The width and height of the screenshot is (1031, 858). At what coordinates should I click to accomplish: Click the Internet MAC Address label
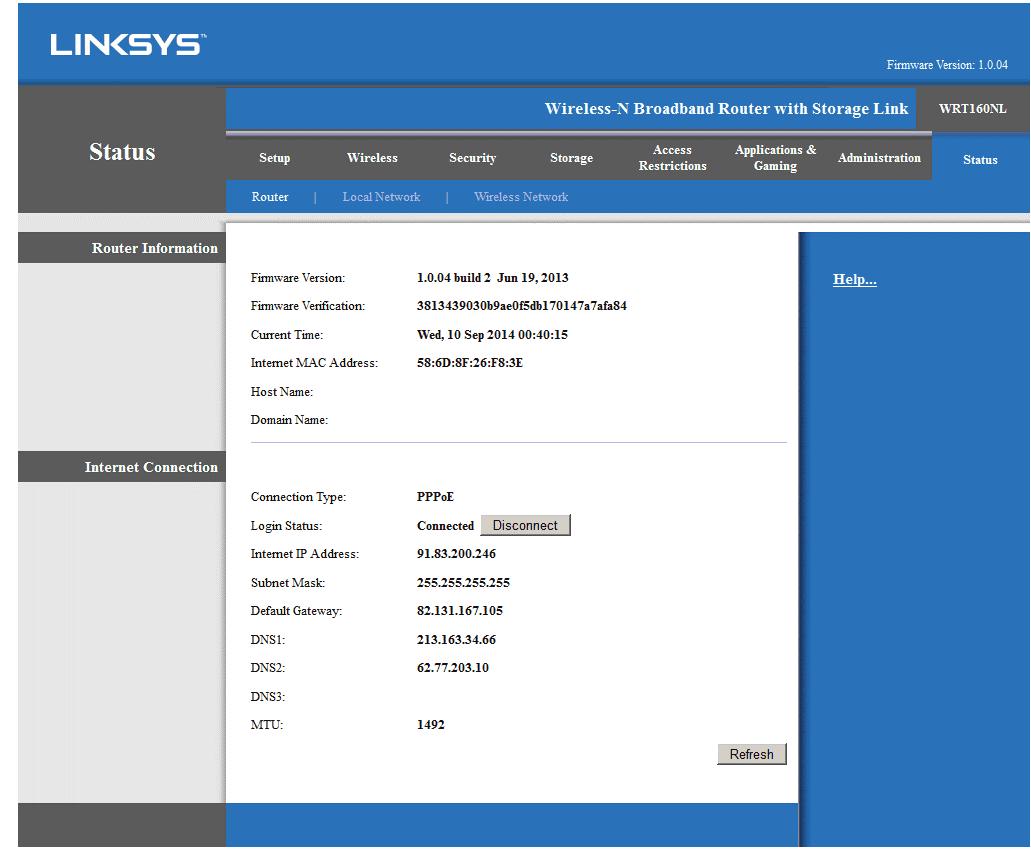[314, 363]
